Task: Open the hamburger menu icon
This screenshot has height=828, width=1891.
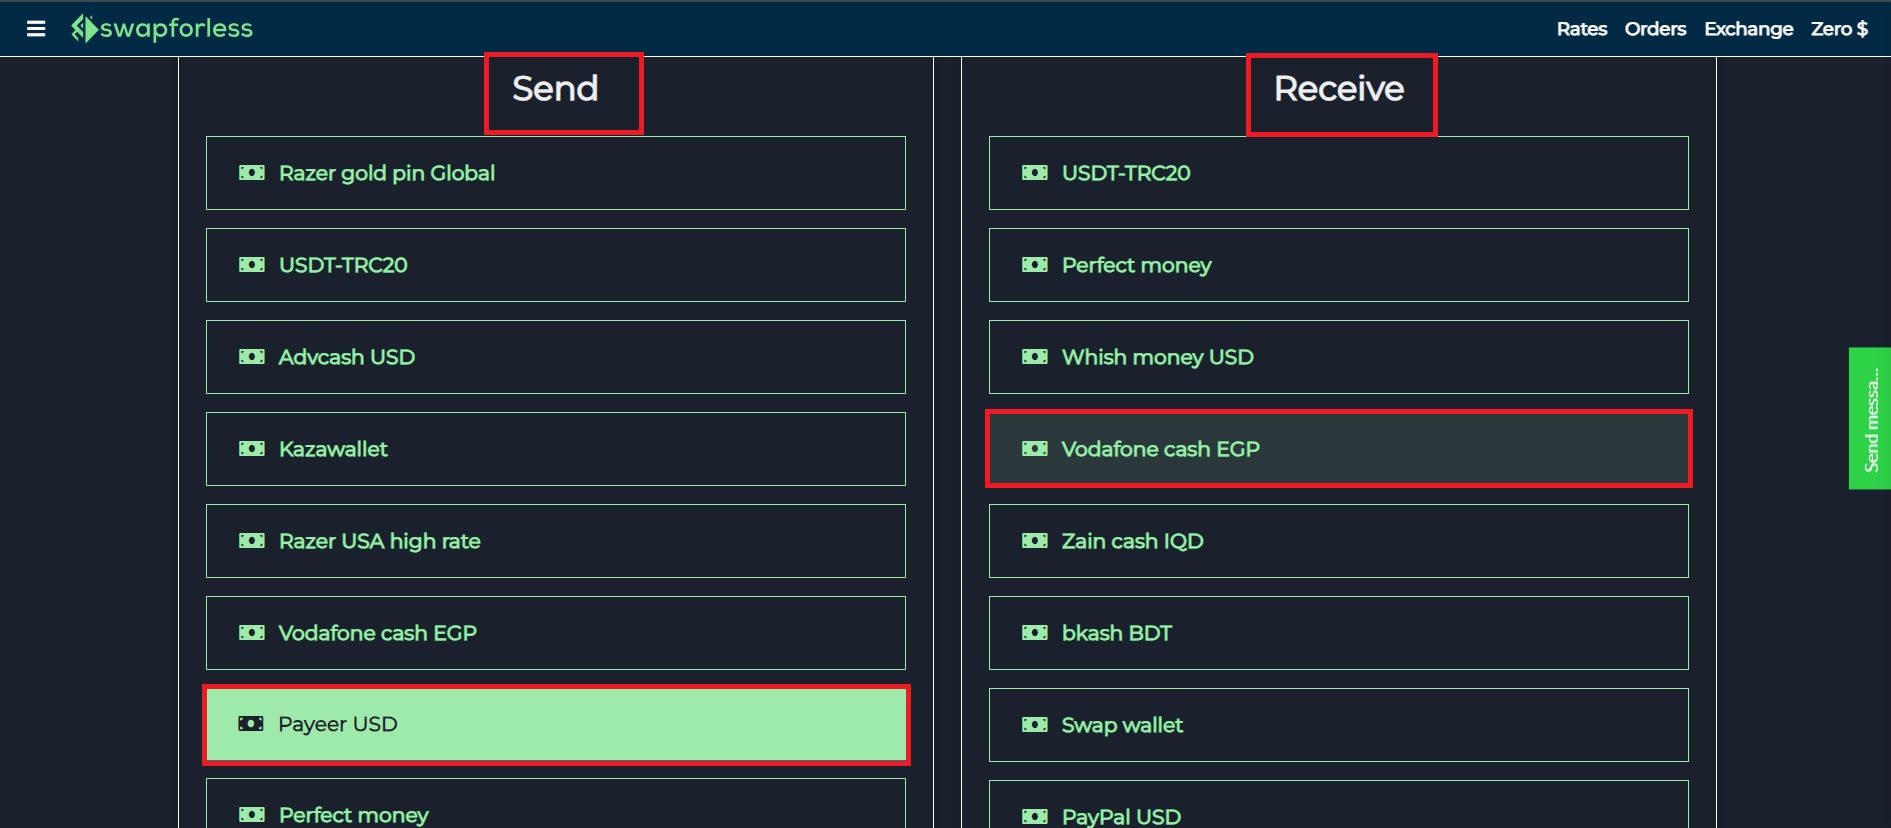Action: click(x=36, y=29)
